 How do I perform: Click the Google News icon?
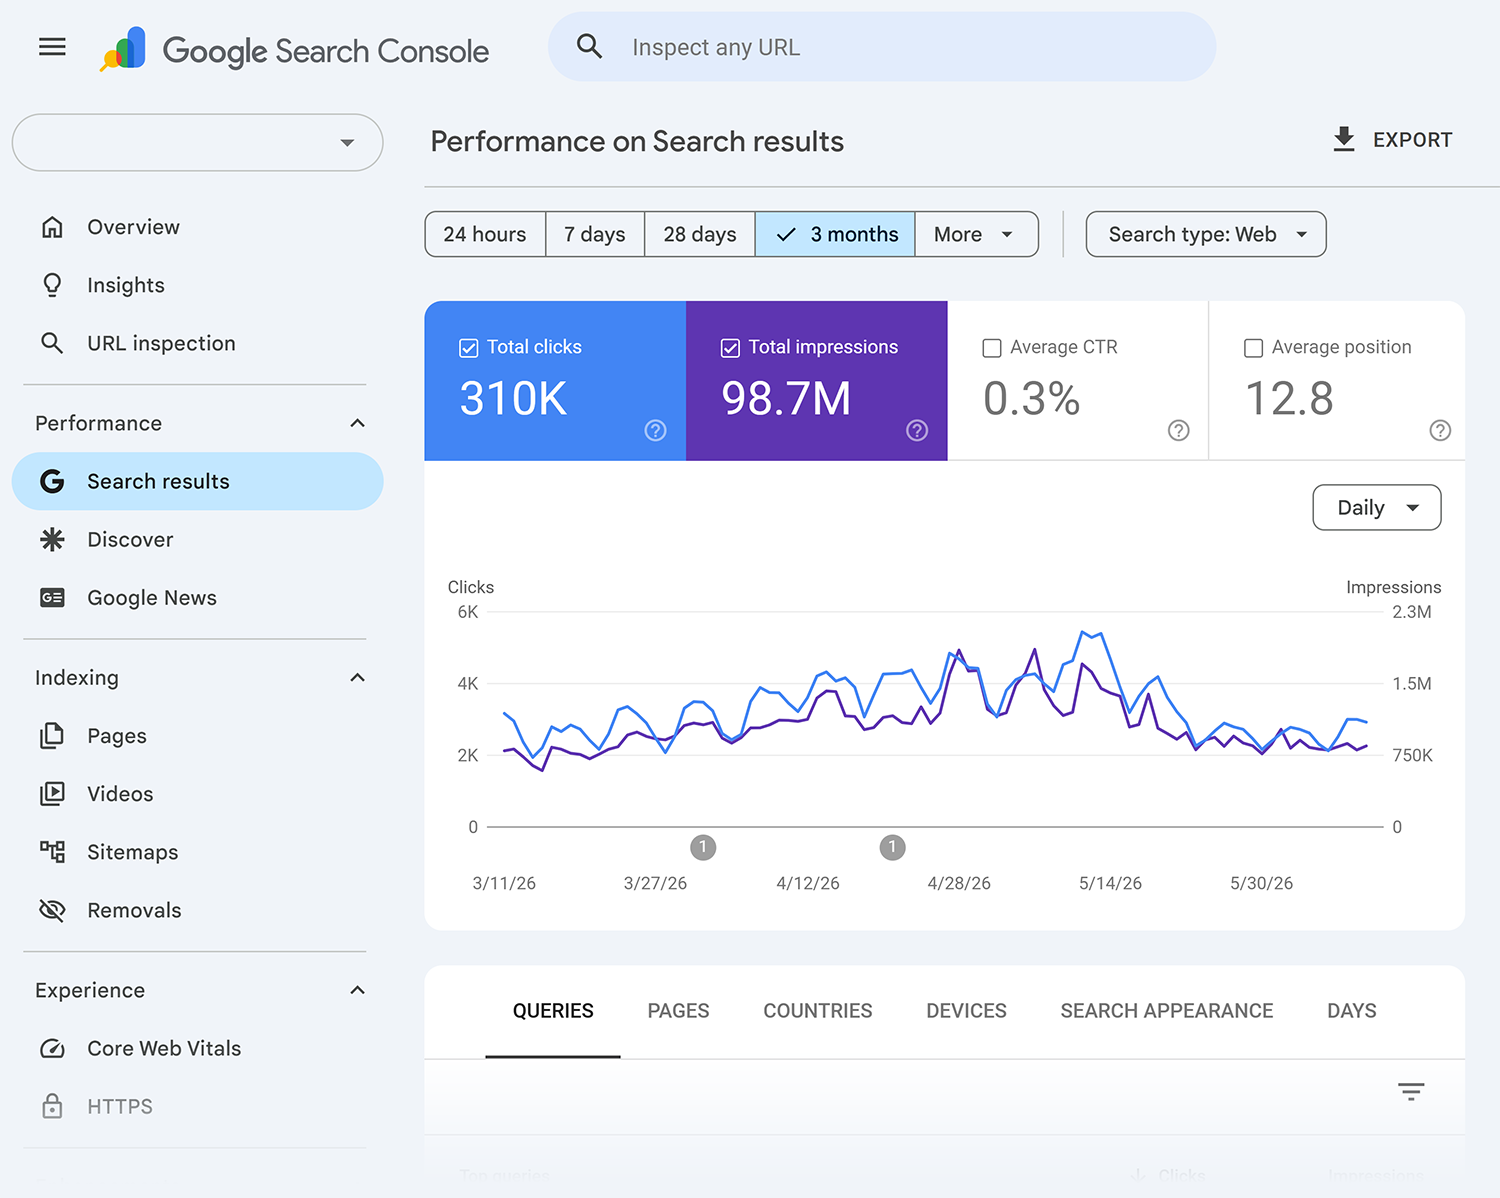52,597
